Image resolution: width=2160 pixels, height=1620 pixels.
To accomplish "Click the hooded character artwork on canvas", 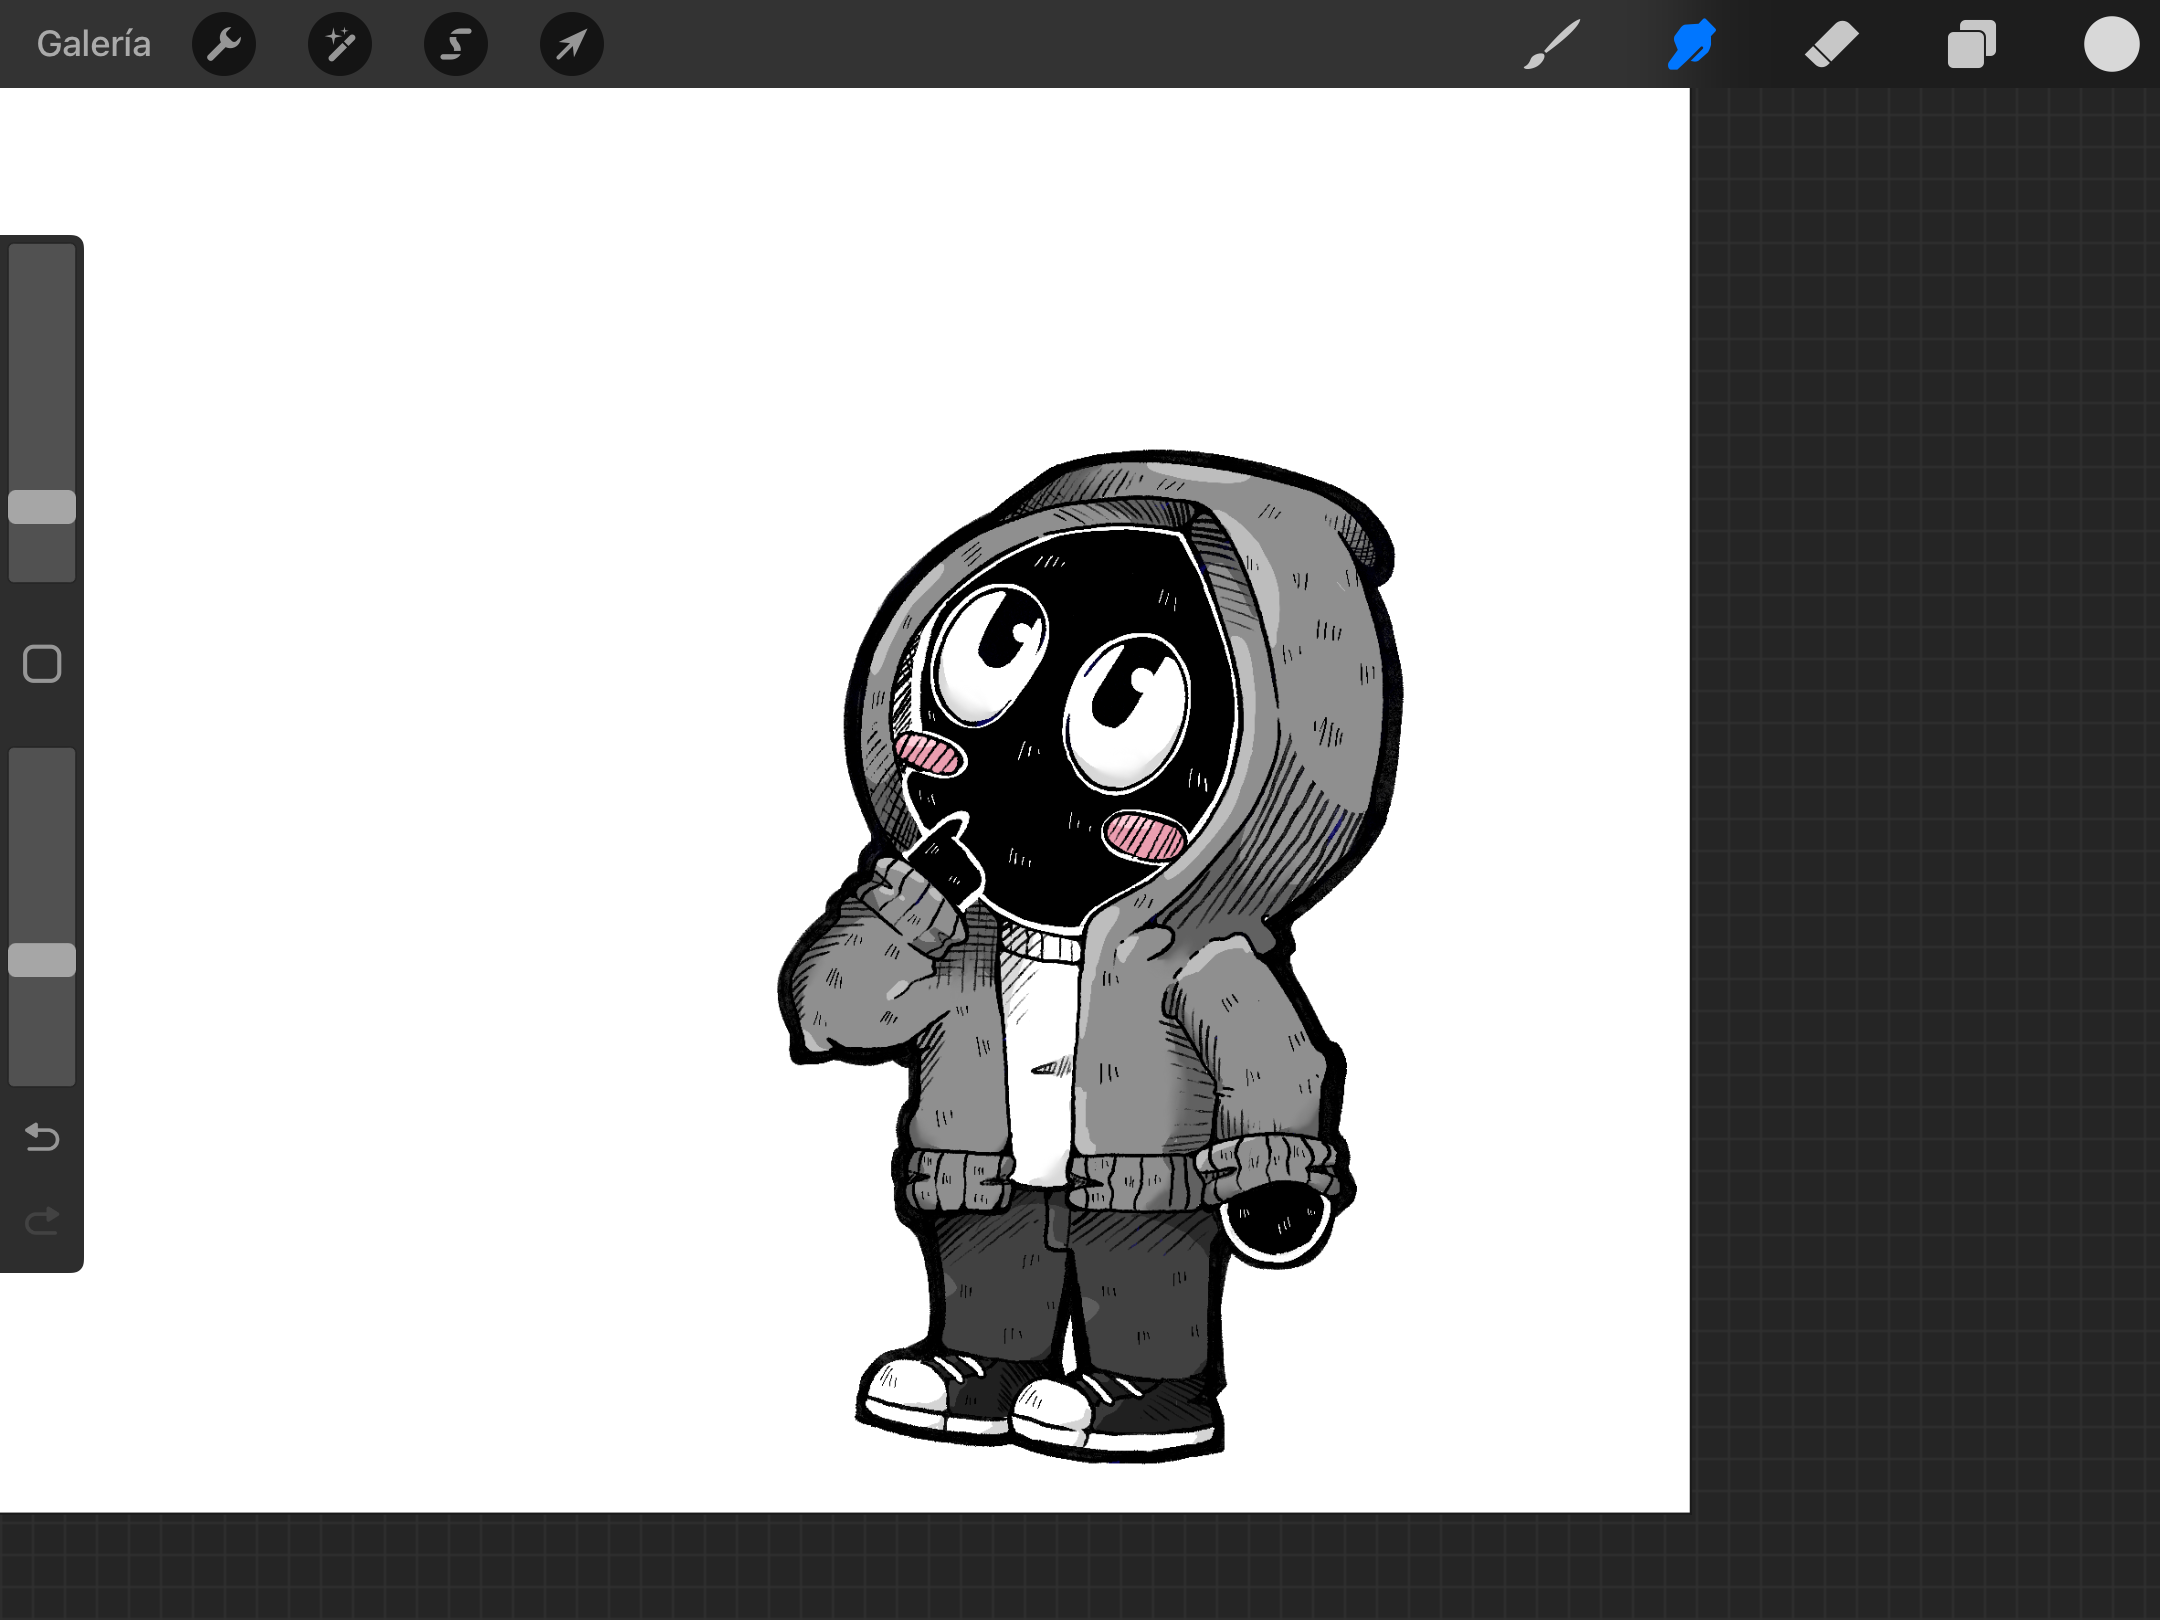I will tap(1090, 957).
